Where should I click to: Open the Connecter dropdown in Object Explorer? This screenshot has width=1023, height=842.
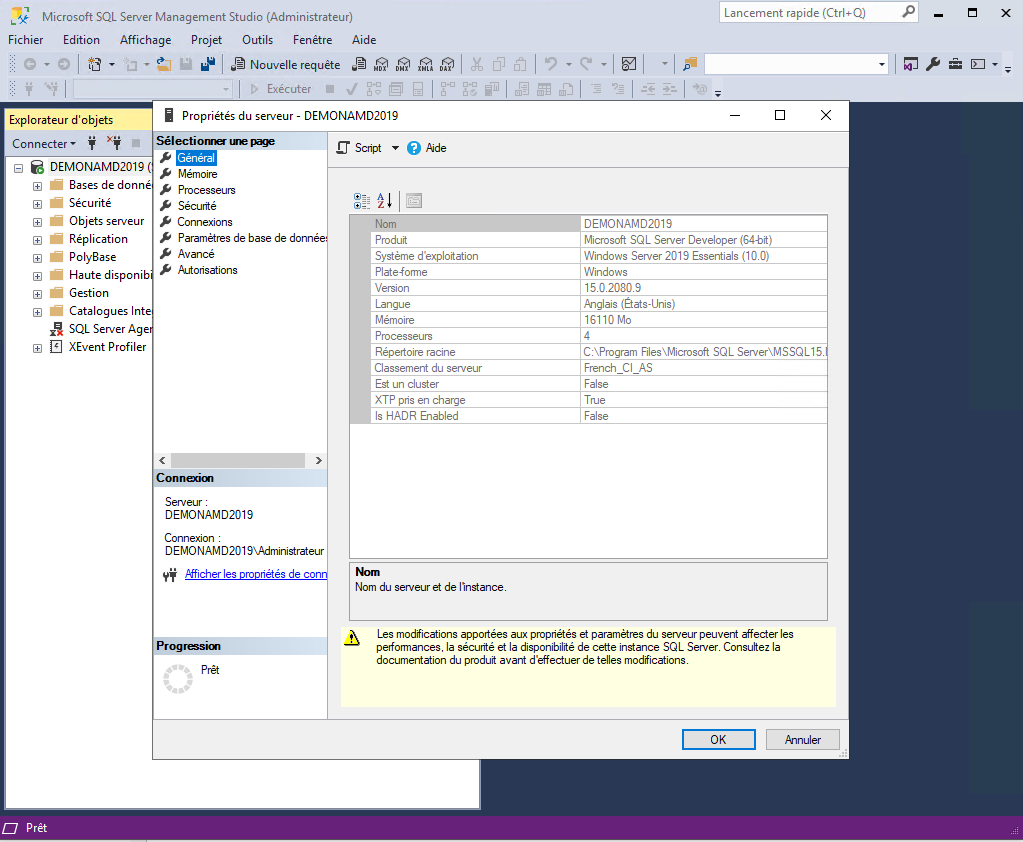(44, 143)
